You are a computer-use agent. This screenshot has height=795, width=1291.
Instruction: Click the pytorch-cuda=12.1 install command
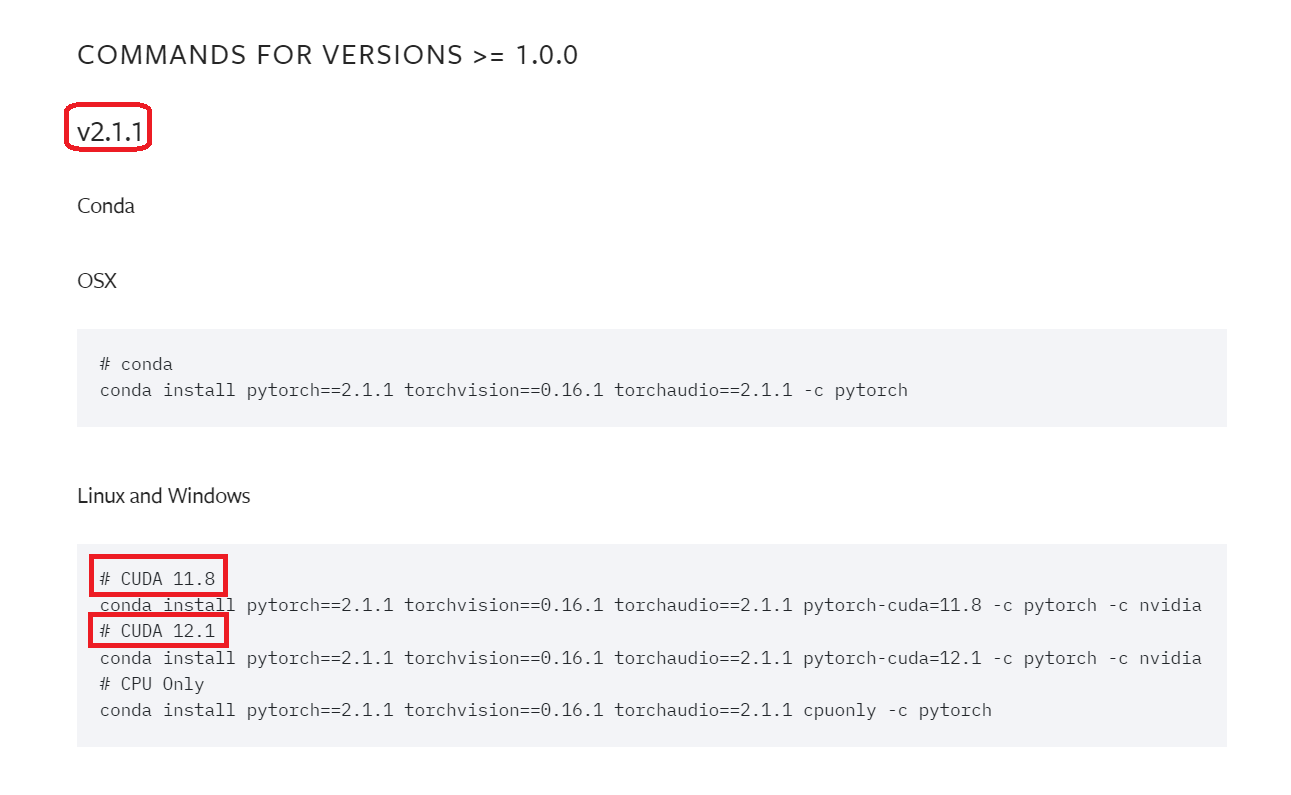coord(651,658)
